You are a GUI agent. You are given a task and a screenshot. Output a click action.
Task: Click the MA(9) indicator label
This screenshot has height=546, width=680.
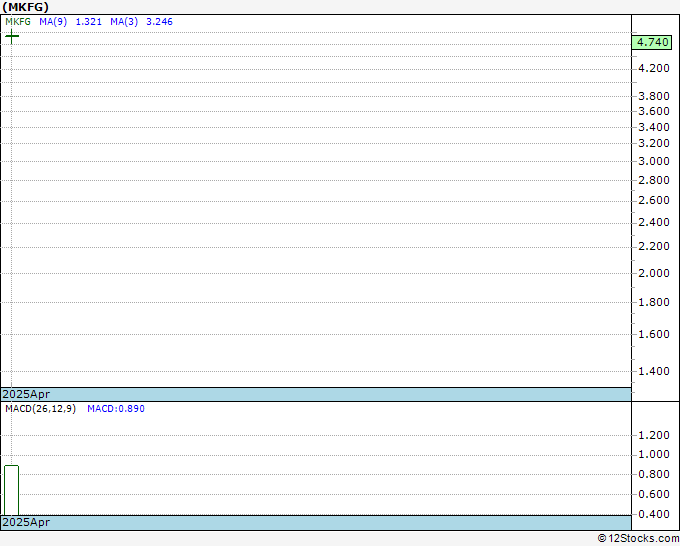pyautogui.click(x=53, y=22)
